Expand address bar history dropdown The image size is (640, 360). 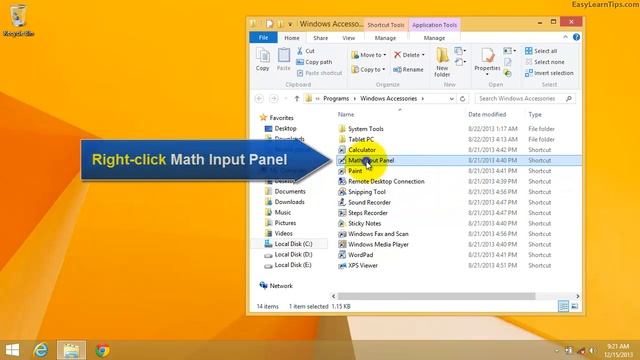click(451, 99)
